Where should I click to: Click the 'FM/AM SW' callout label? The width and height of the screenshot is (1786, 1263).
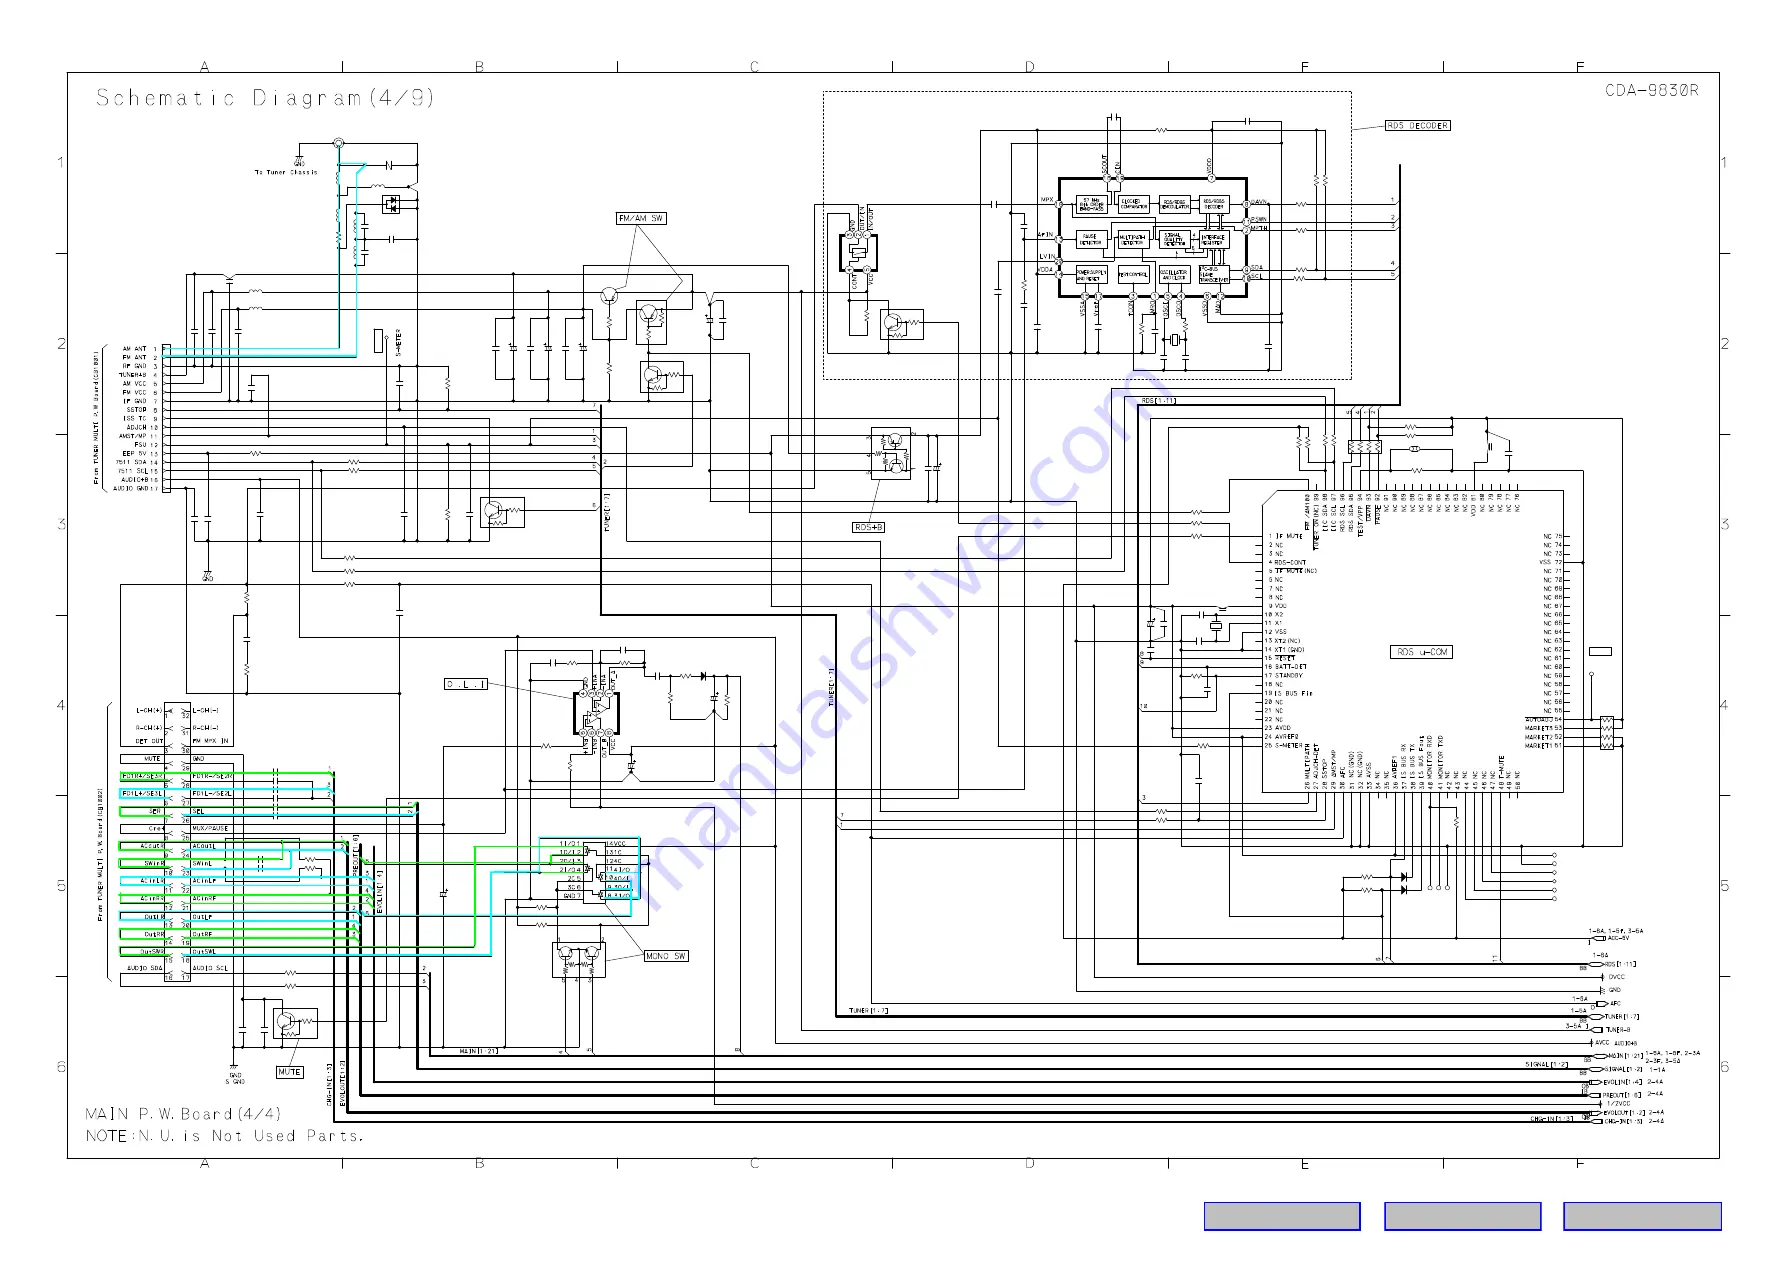(x=641, y=218)
